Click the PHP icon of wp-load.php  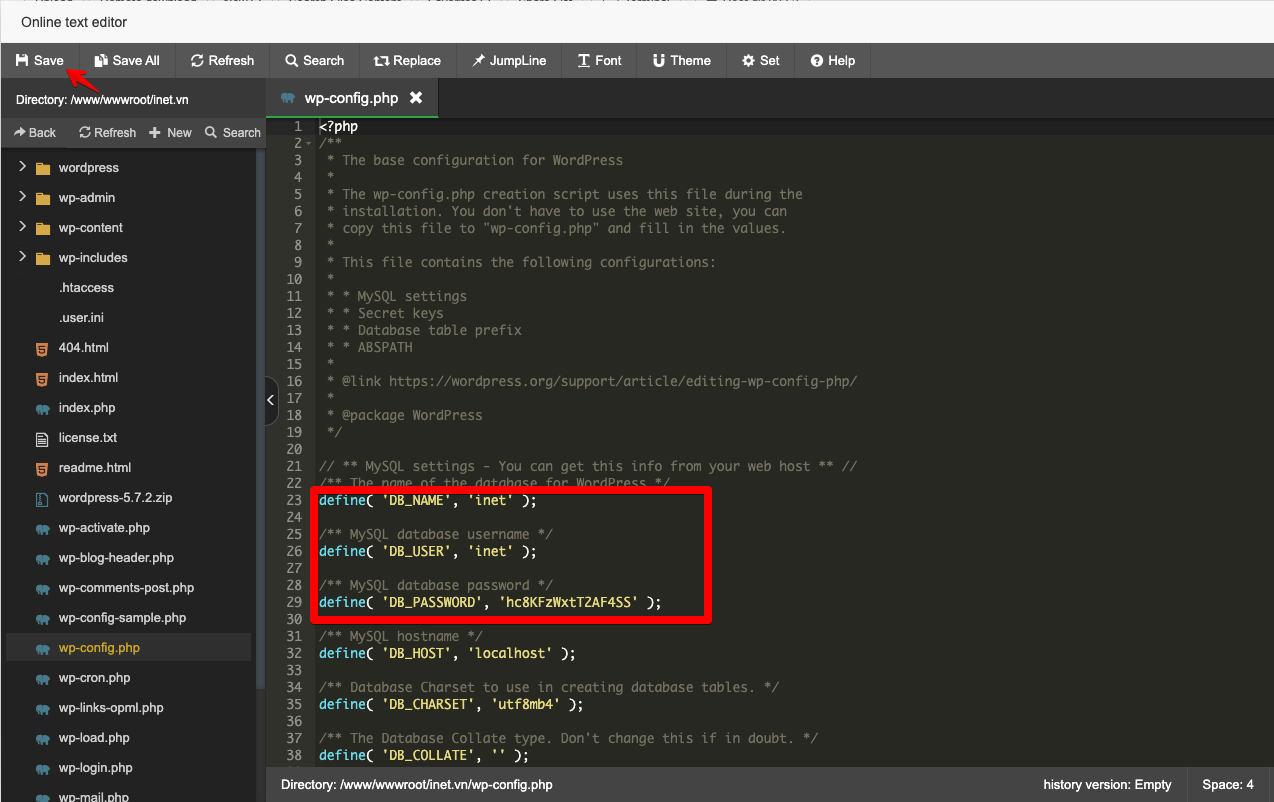[x=42, y=738]
